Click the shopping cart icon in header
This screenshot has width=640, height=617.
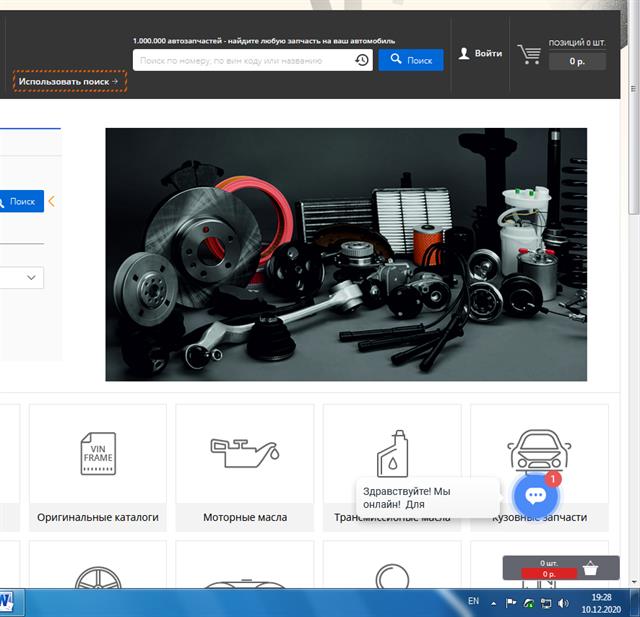[529, 54]
